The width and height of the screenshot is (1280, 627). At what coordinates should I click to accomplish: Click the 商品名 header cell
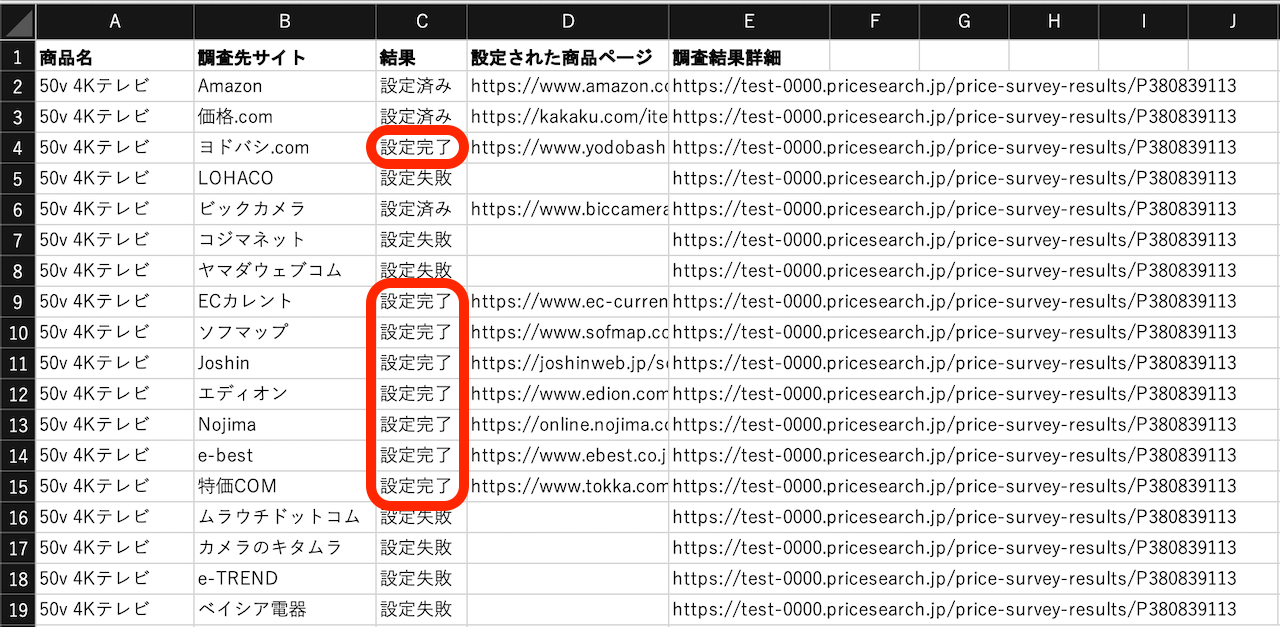point(115,56)
